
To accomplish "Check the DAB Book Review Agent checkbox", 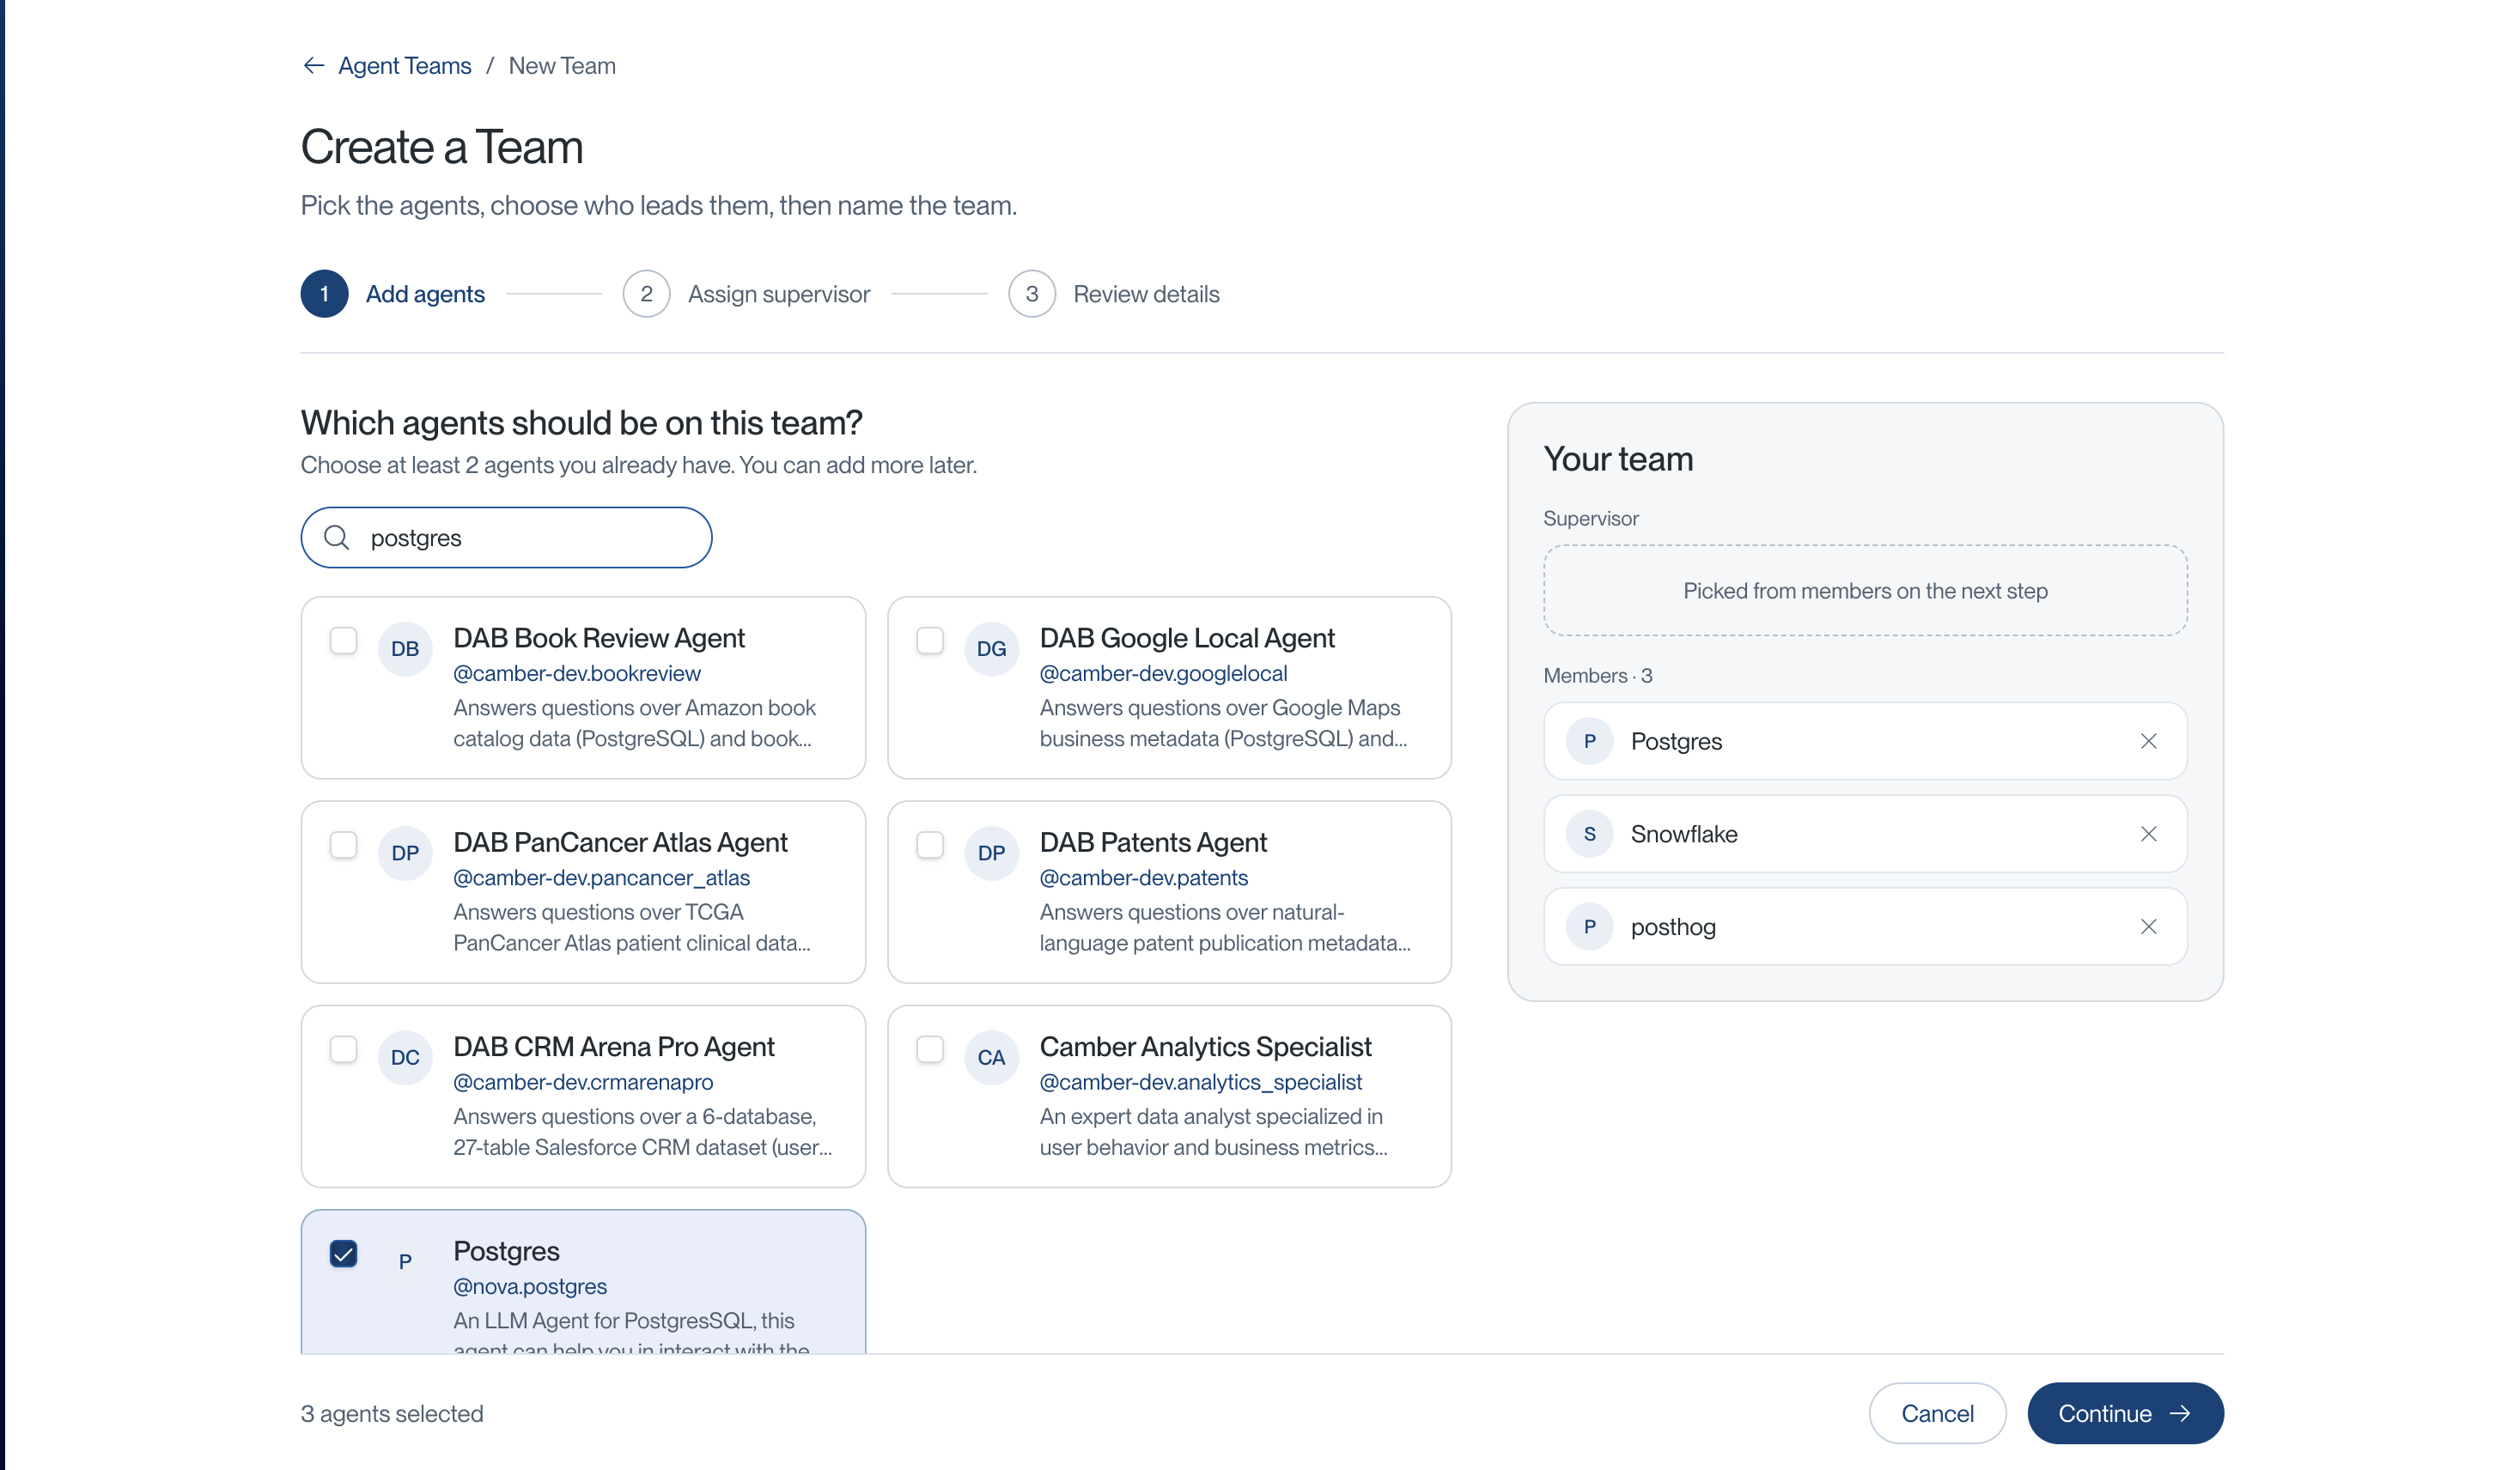I will (x=343, y=640).
